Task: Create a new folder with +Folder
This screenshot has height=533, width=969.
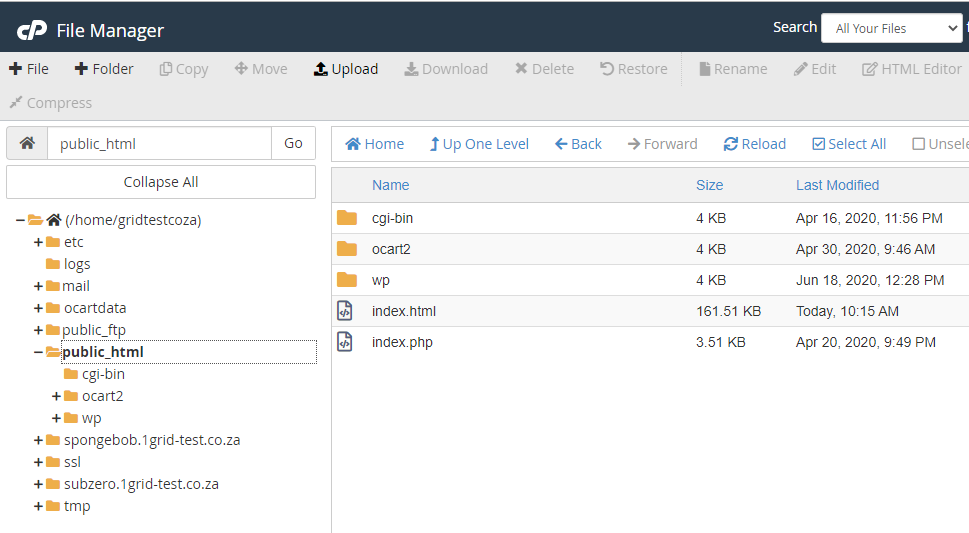Action: (104, 69)
